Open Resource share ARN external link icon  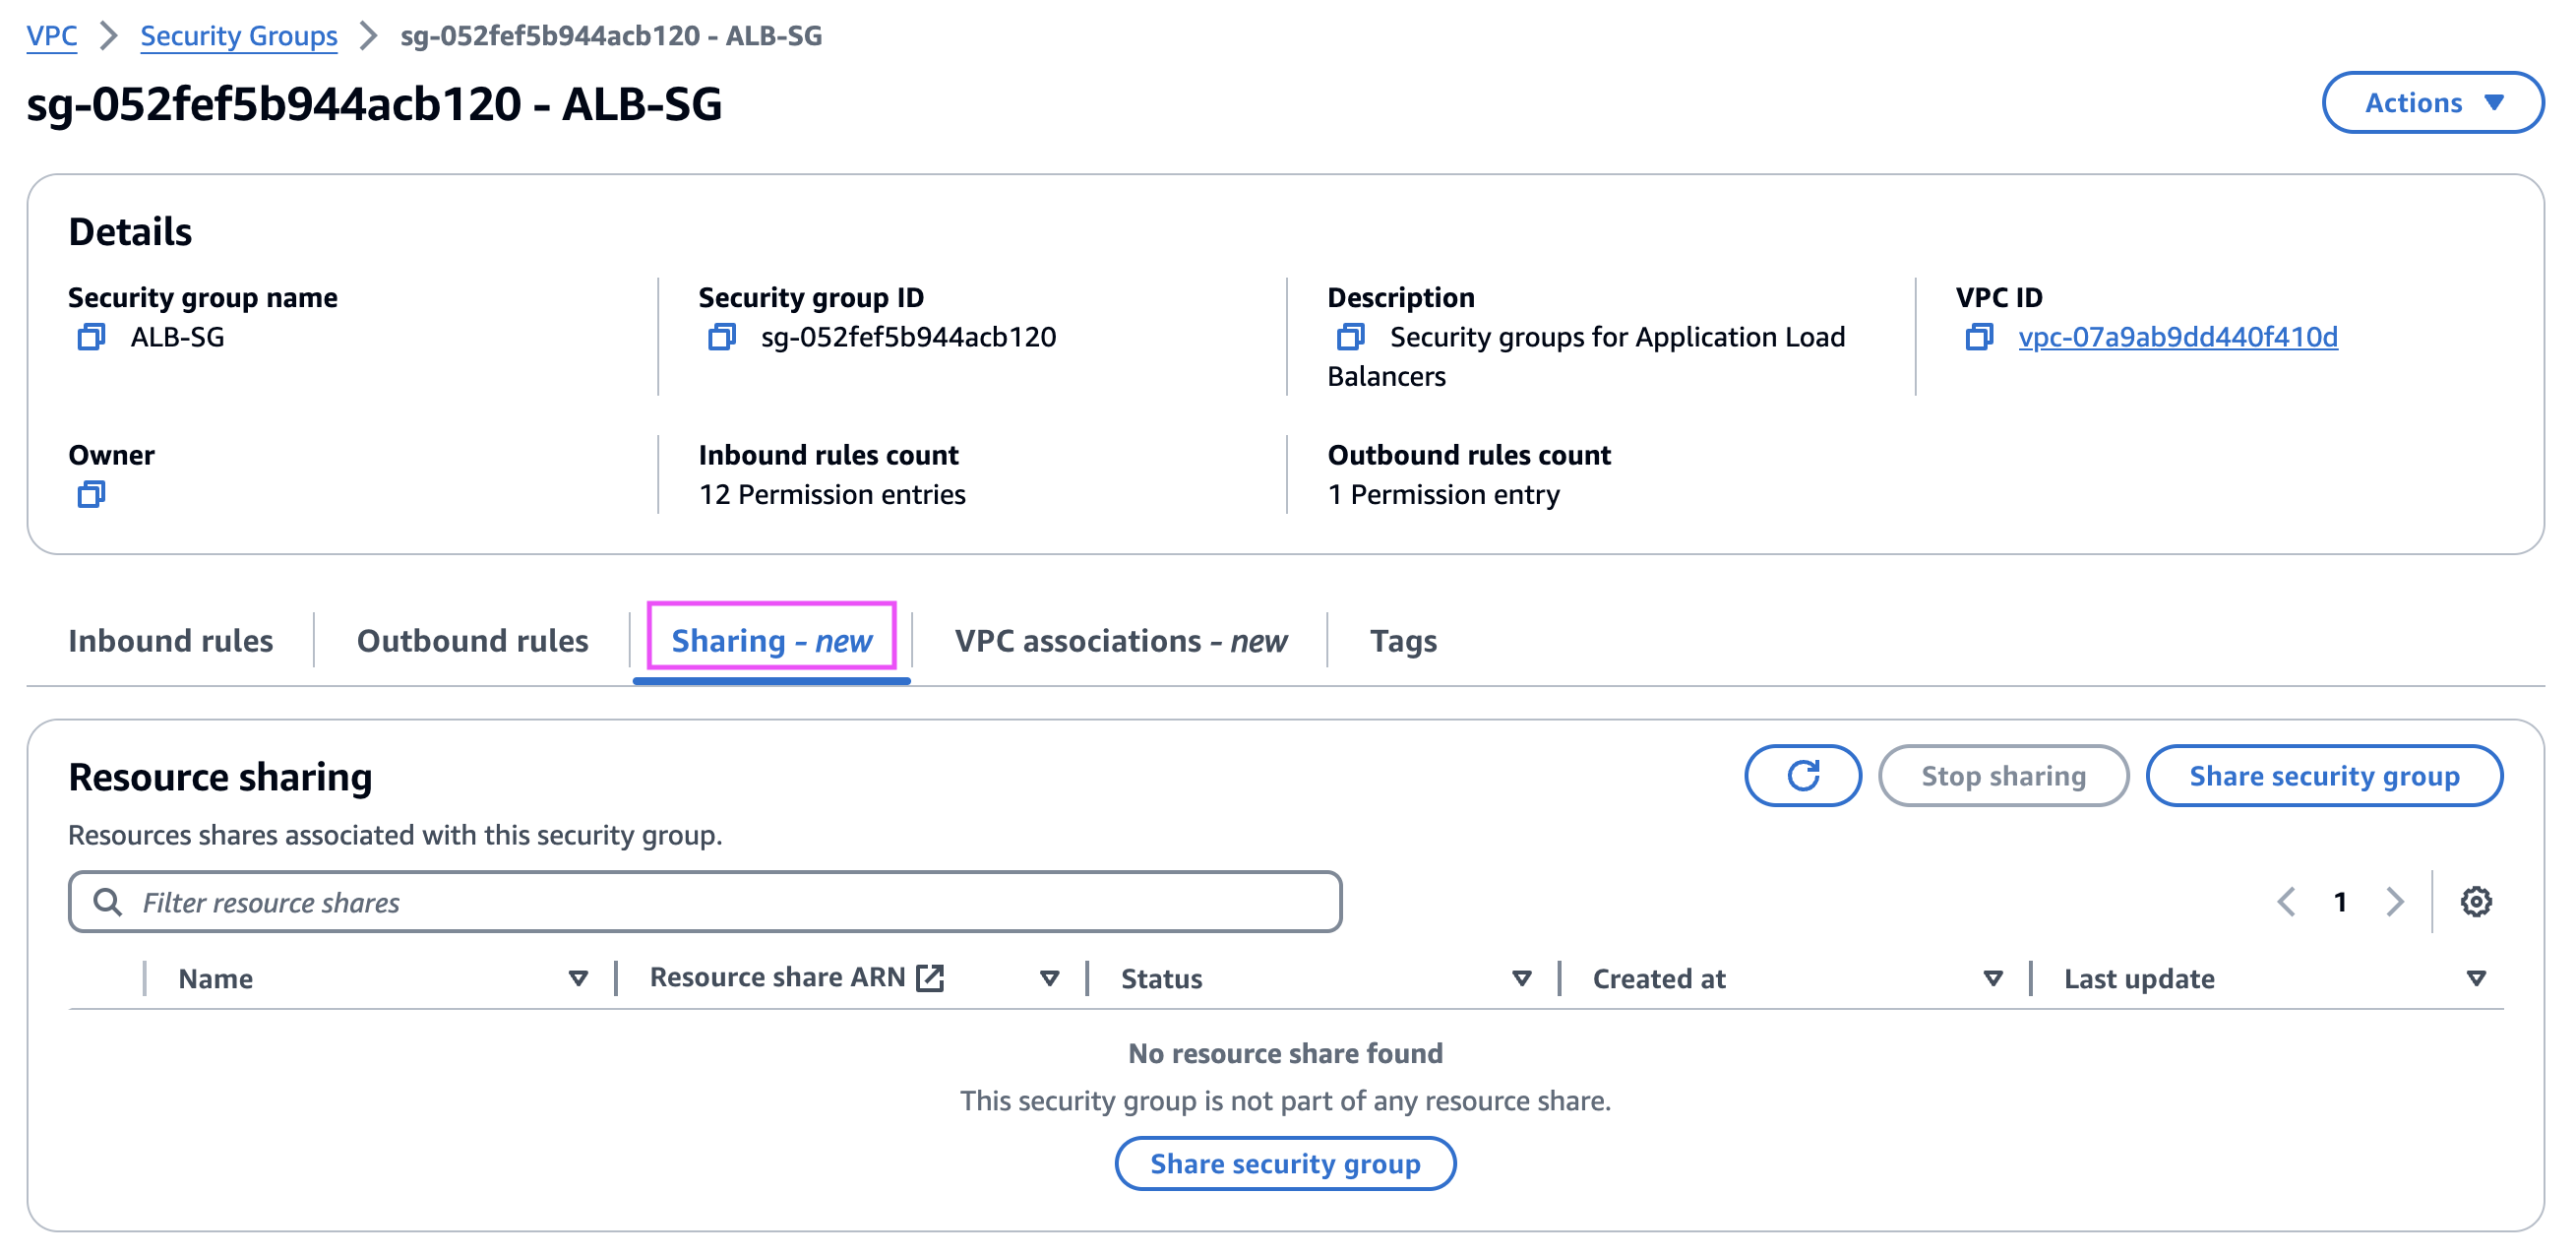(x=930, y=977)
